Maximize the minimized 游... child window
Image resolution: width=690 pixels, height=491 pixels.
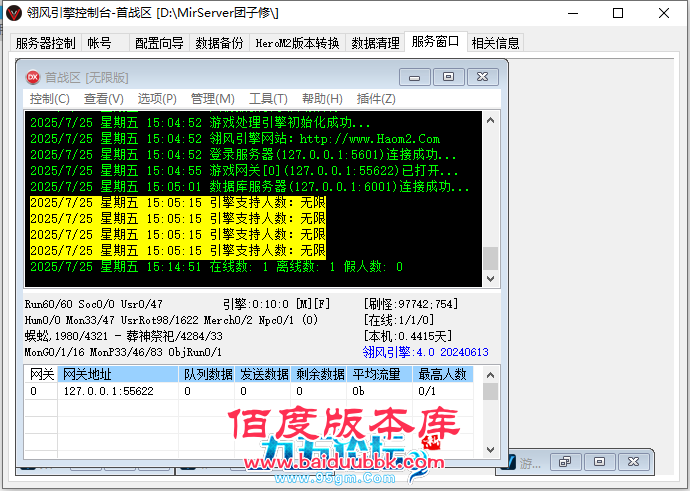(x=599, y=462)
